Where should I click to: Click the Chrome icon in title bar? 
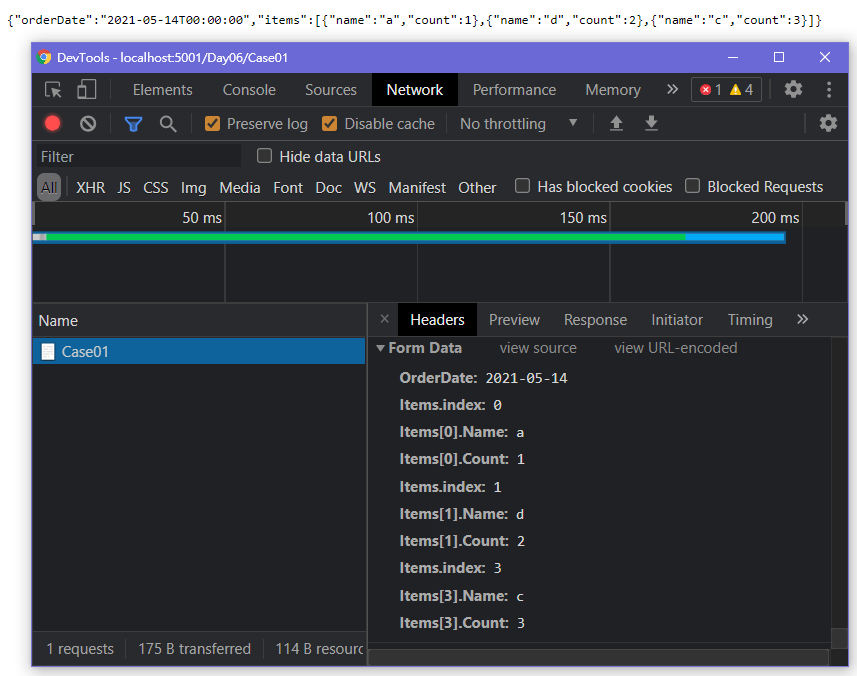click(x=44, y=57)
